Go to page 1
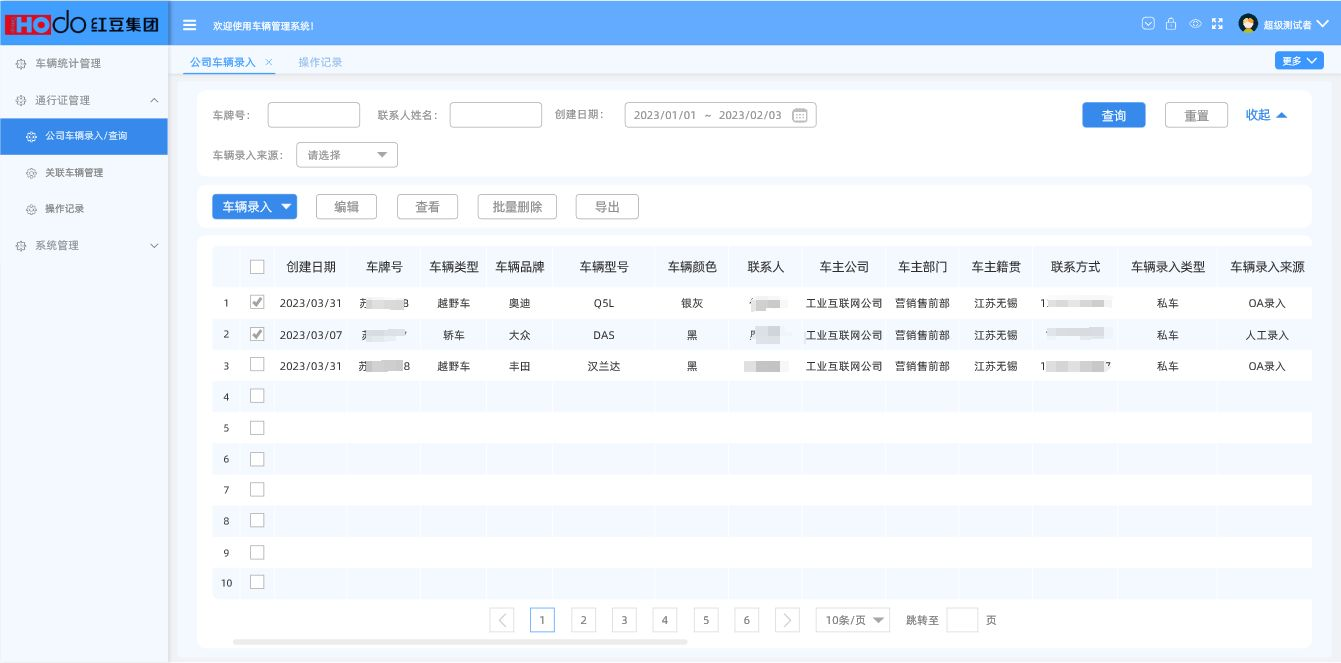Viewport: 1341px width, 663px height. (542, 620)
